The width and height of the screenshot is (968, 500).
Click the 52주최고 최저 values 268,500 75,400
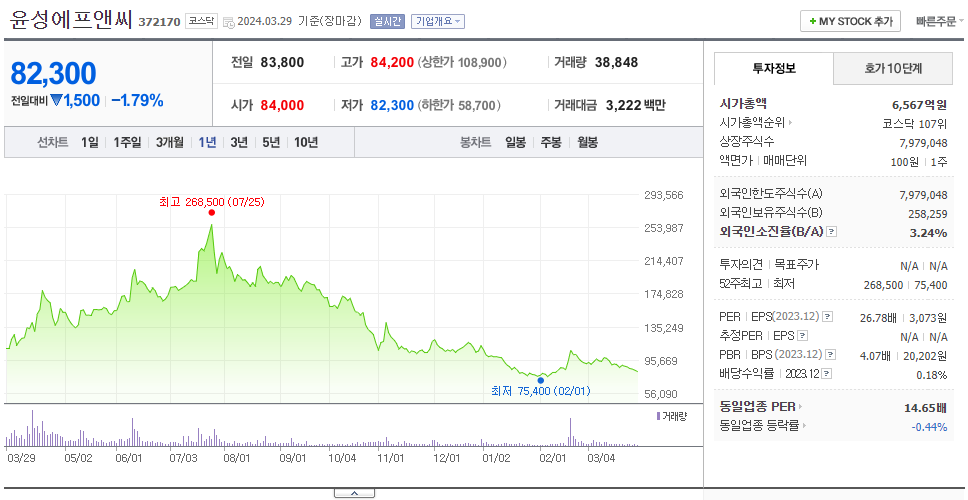pos(905,285)
